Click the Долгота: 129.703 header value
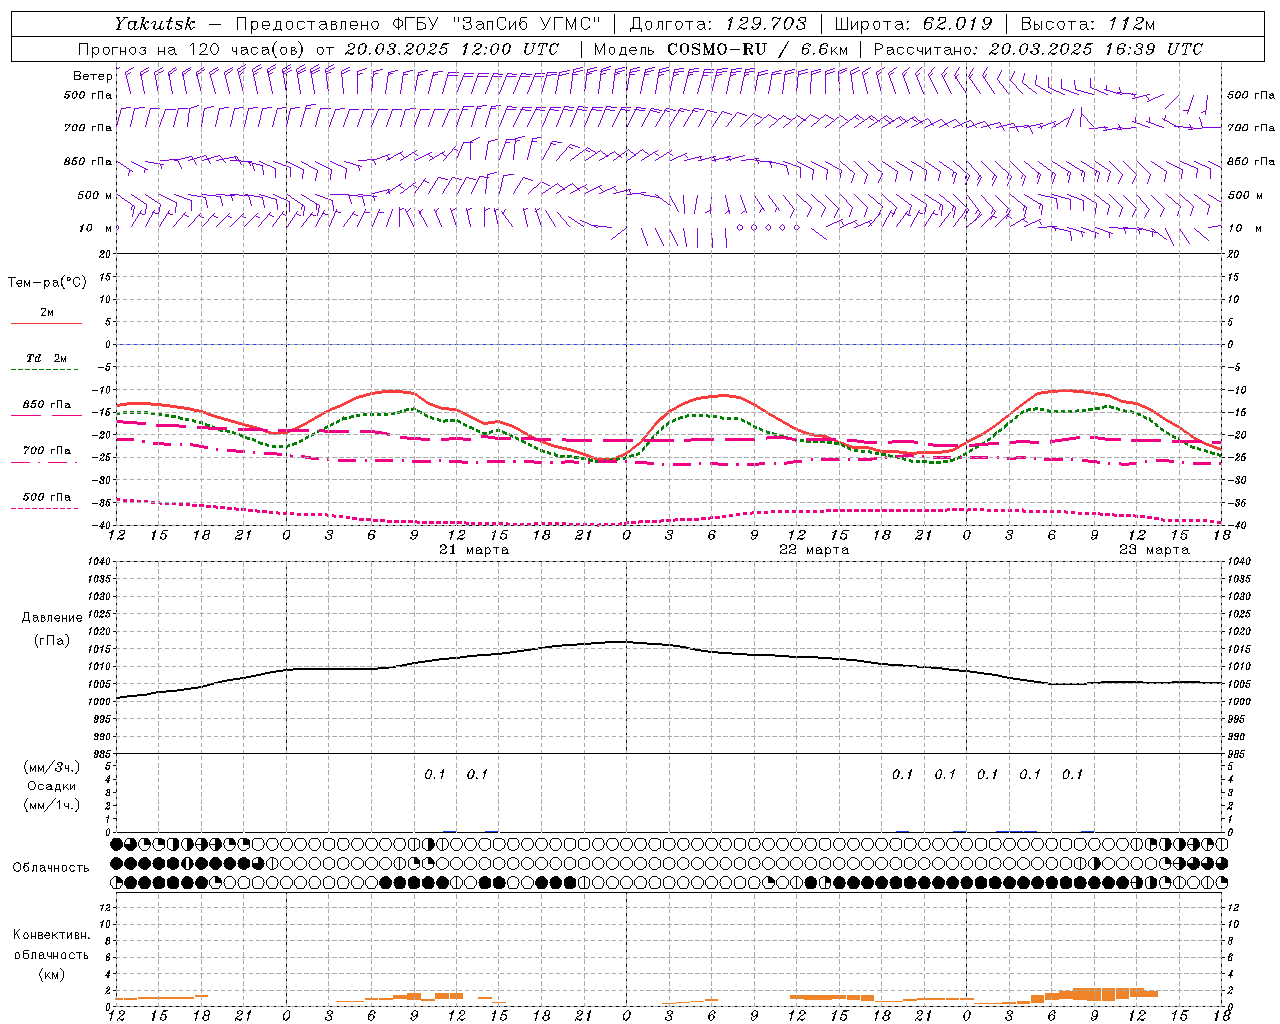Viewport: 1280px width, 1024px height. click(718, 23)
